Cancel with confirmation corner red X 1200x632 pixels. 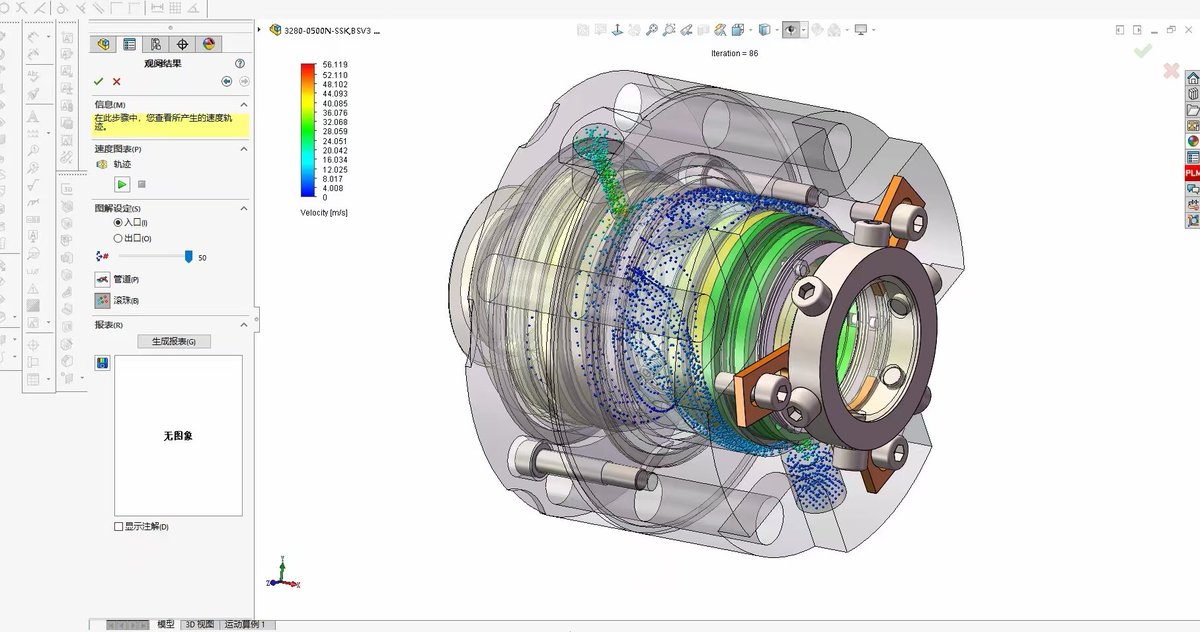coord(1171,70)
